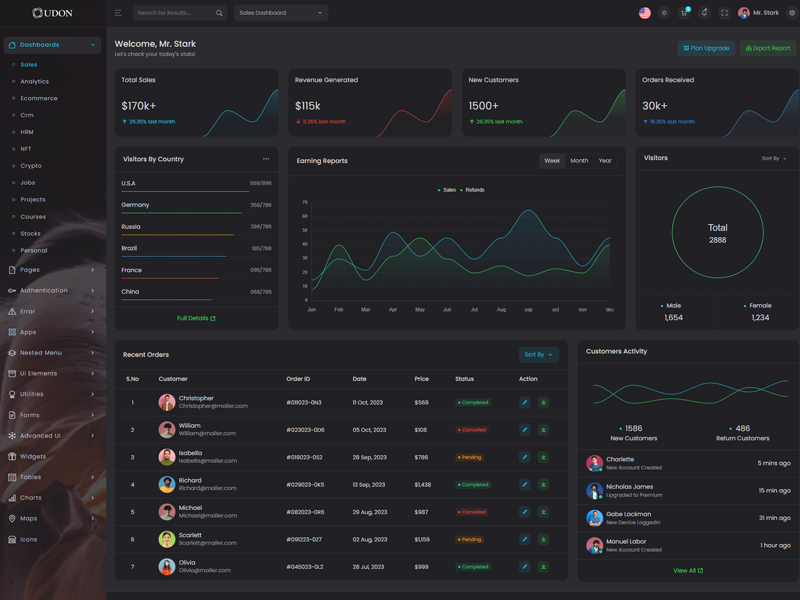The height and width of the screenshot is (600, 800).
Task: Open the Full Details link
Action: tap(196, 318)
